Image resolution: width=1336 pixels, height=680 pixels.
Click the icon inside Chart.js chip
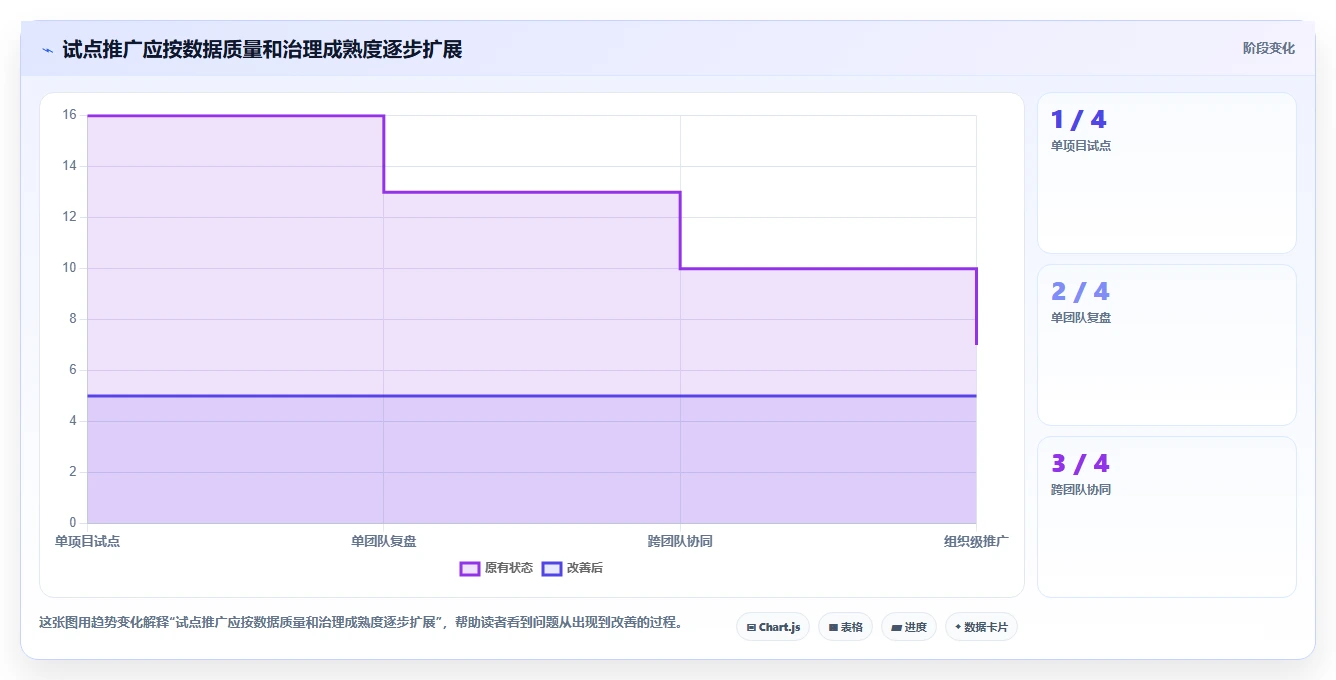pyautogui.click(x=751, y=628)
